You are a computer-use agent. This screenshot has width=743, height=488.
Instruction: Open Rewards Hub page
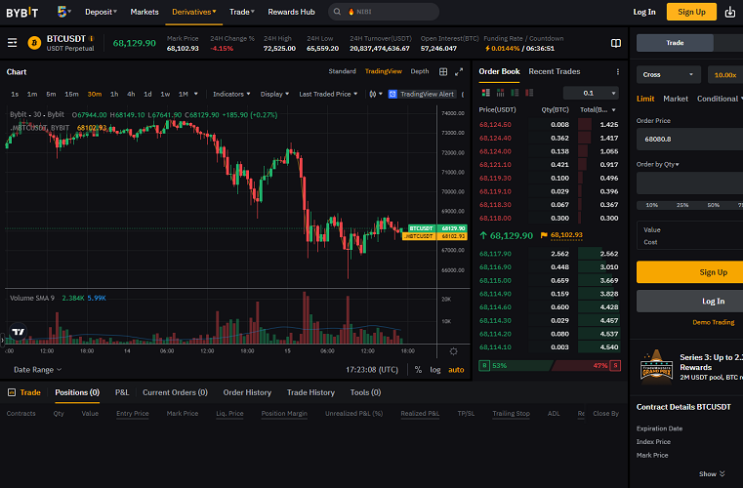[x=291, y=12]
